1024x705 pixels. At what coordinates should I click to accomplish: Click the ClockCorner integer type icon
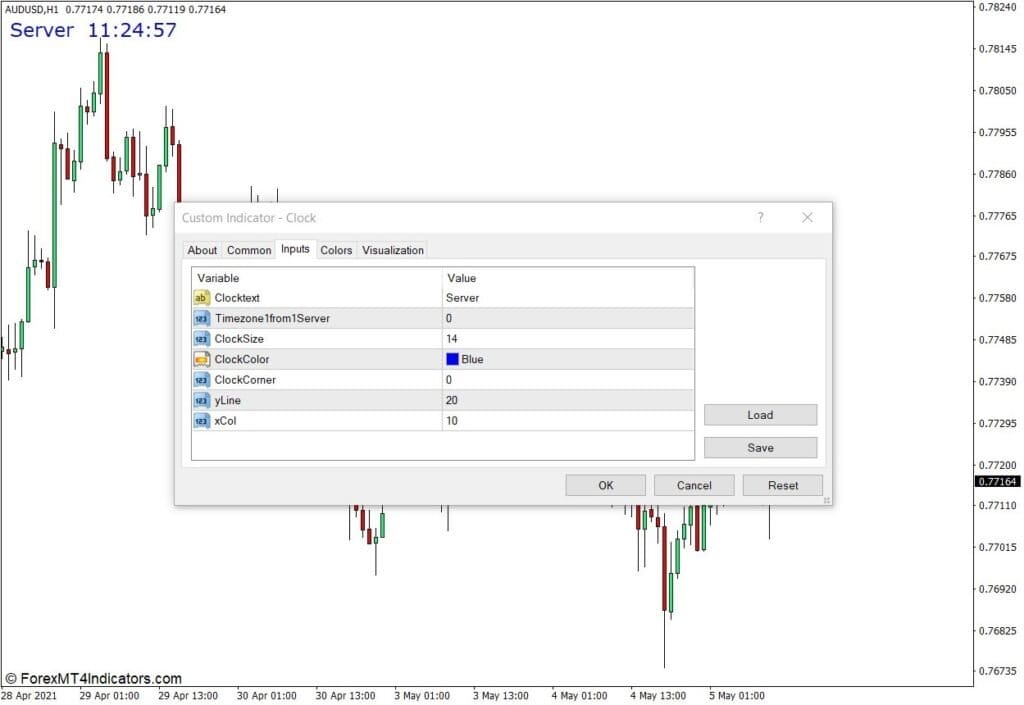tap(201, 380)
